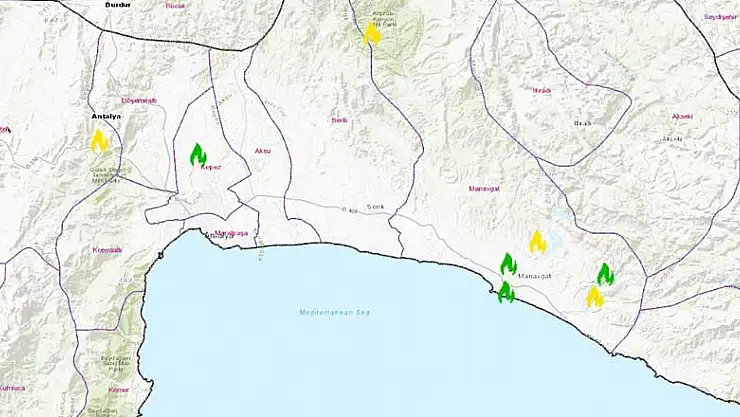Click the pink İbradı district label
Image resolution: width=740 pixels, height=417 pixels.
pos(541,90)
